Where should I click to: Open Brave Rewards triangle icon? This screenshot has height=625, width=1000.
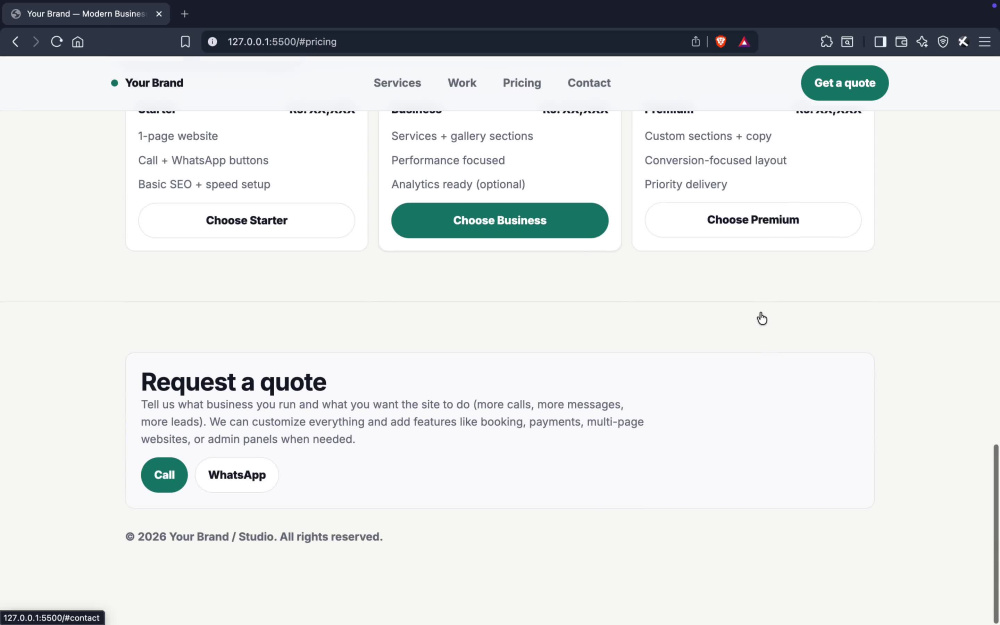click(x=744, y=41)
